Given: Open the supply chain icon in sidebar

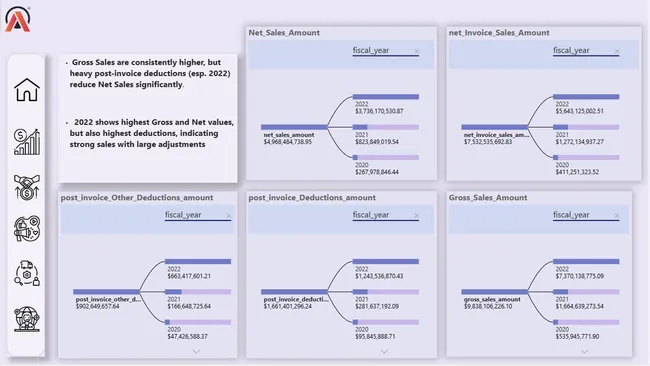Looking at the screenshot, I should (27, 273).
